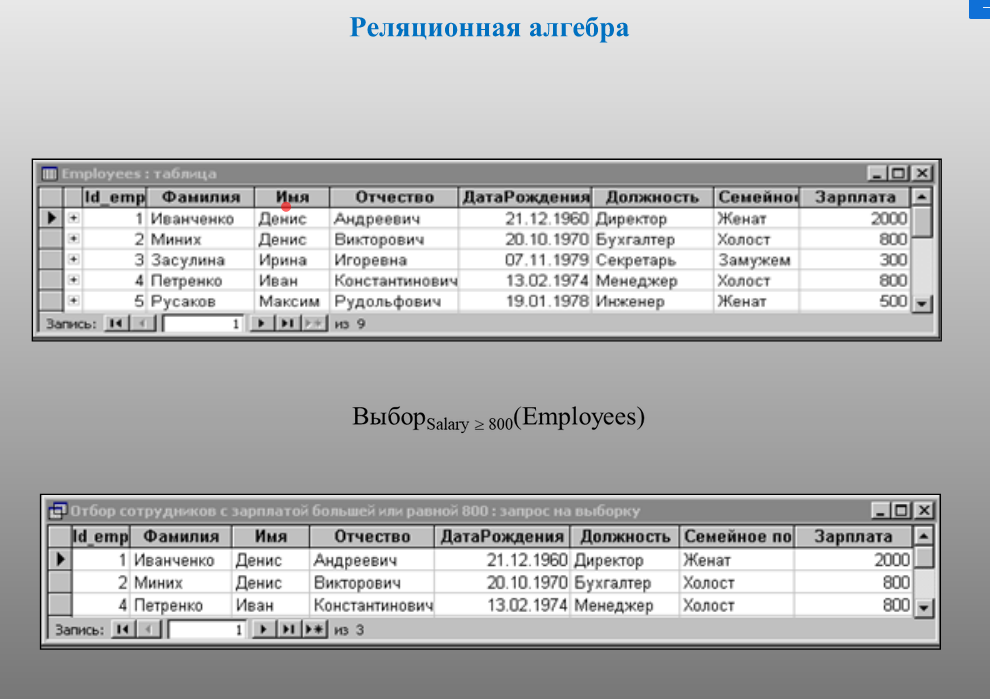
Task: Select Должность column header in Employees table
Action: click(653, 197)
